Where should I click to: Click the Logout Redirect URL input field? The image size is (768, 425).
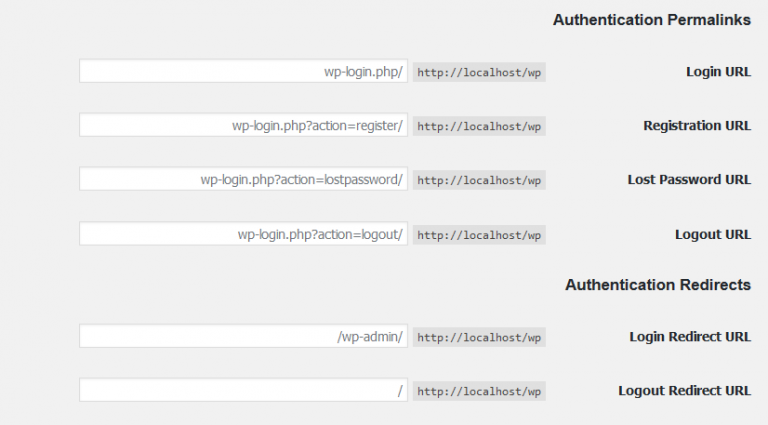243,390
